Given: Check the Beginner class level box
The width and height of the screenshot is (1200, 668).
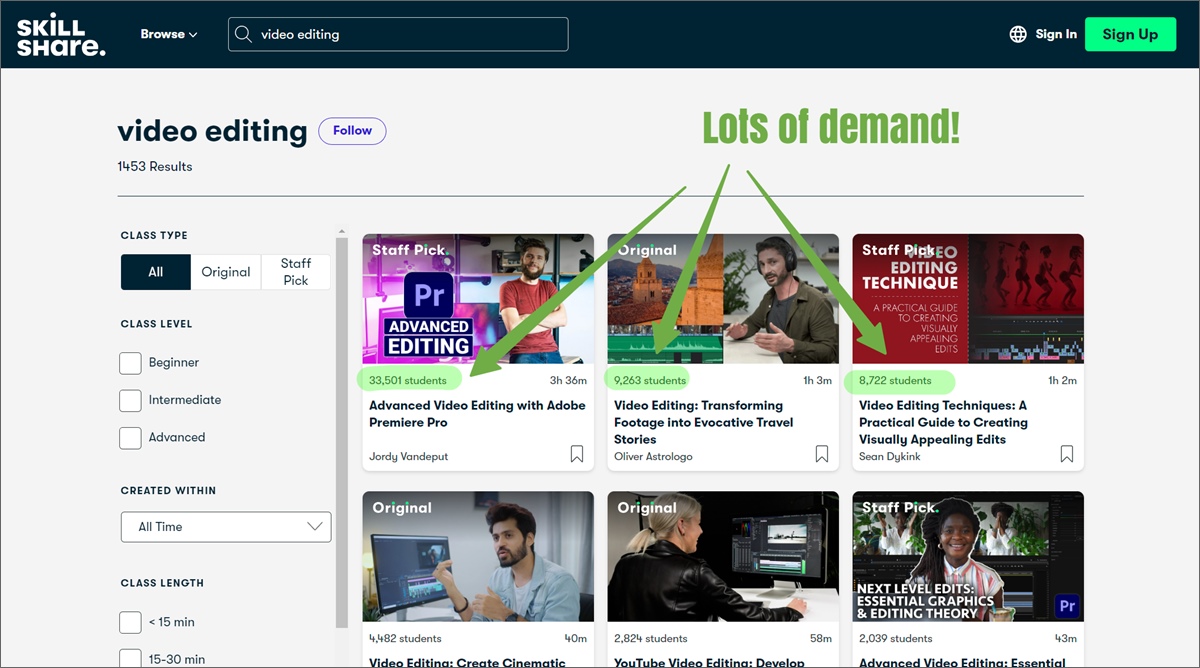Looking at the screenshot, I should pos(130,363).
